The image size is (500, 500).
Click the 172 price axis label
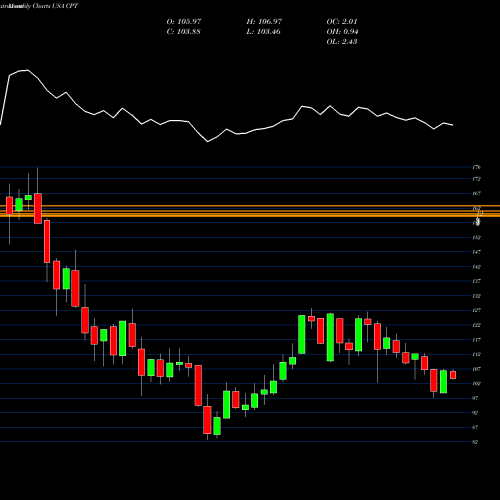coord(477,179)
